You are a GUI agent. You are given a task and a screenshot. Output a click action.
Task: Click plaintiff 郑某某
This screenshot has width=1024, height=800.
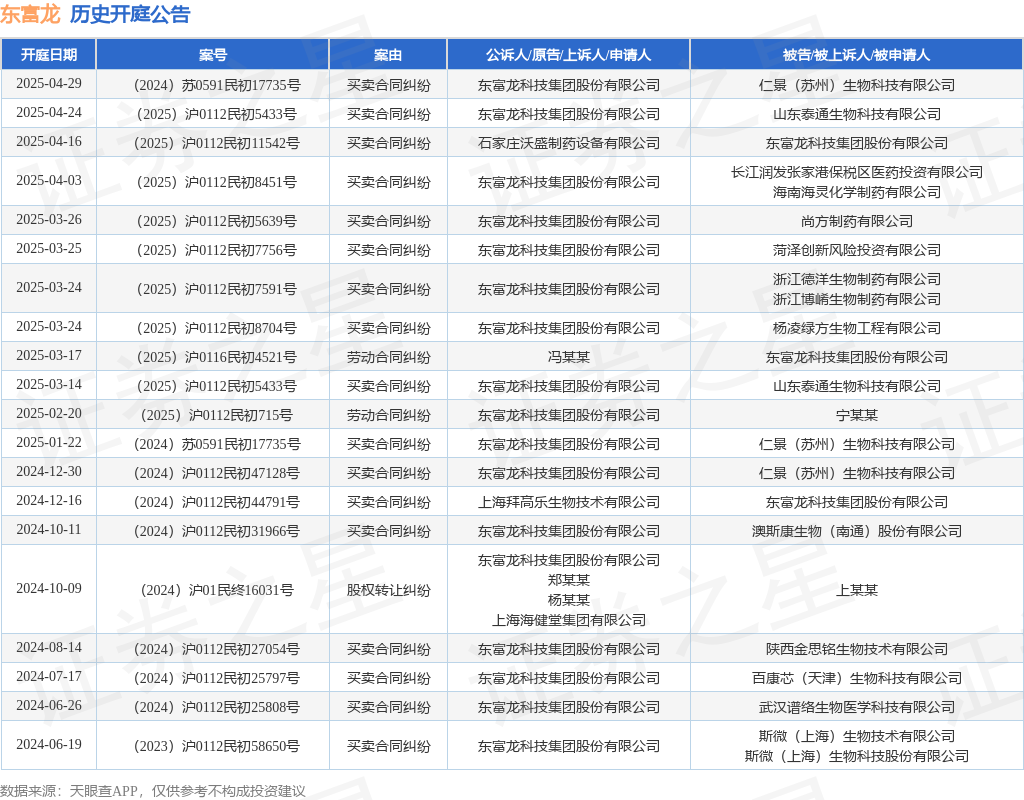(x=569, y=580)
